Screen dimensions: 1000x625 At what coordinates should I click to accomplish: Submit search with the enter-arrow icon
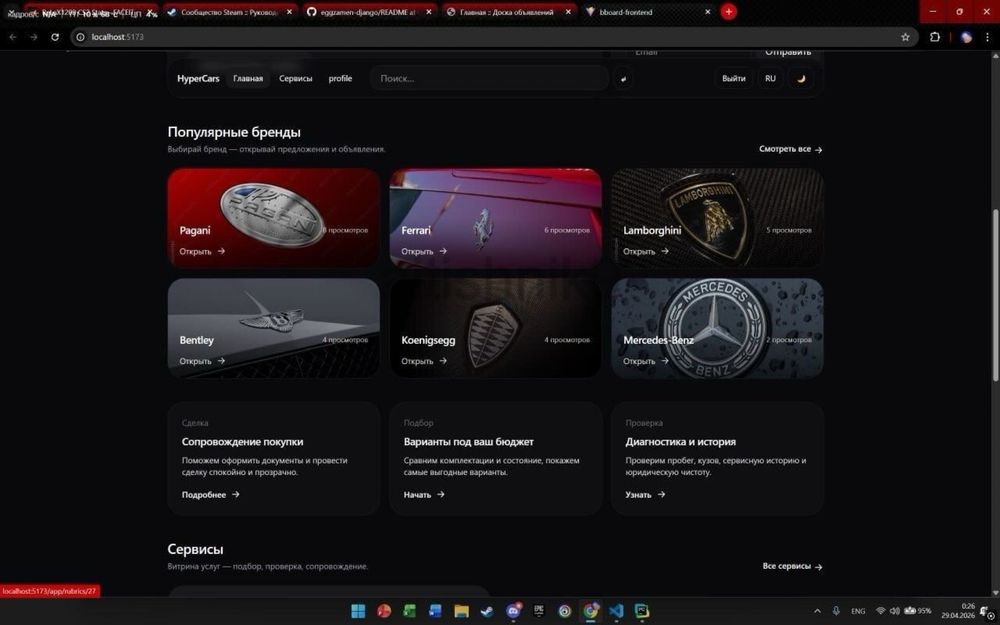coord(623,78)
